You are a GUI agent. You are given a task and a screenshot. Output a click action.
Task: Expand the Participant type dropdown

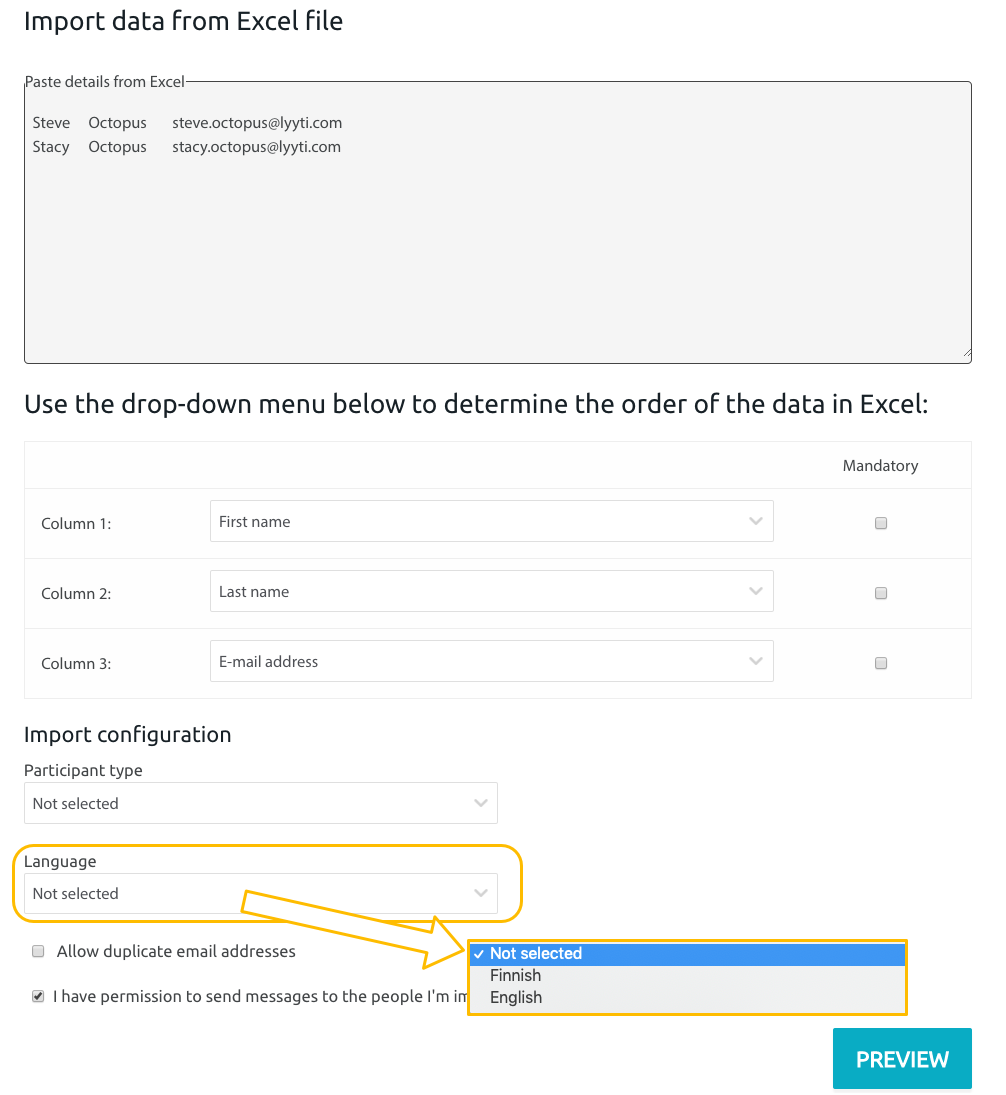pyautogui.click(x=260, y=803)
